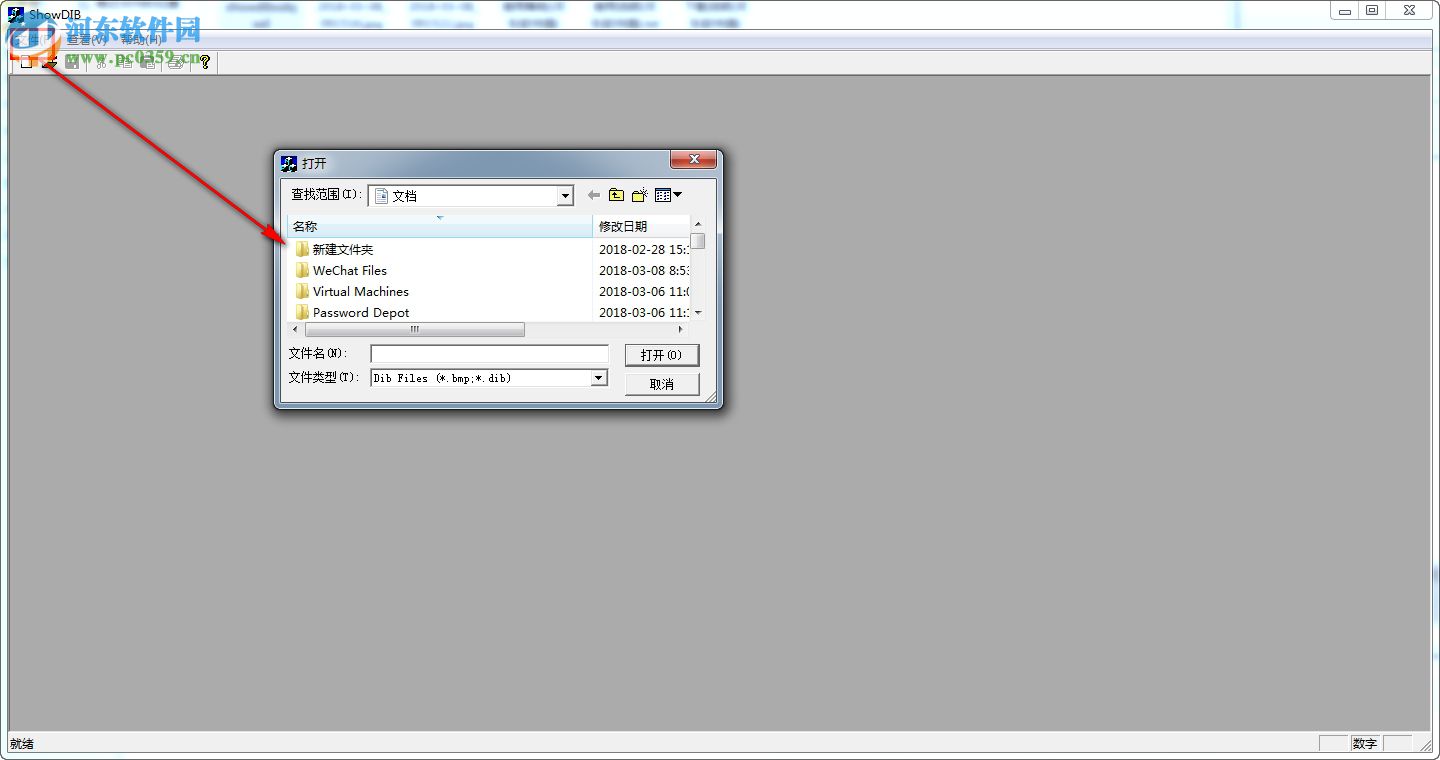Click the Paste toolbar icon
The height and width of the screenshot is (760, 1440).
147,62
